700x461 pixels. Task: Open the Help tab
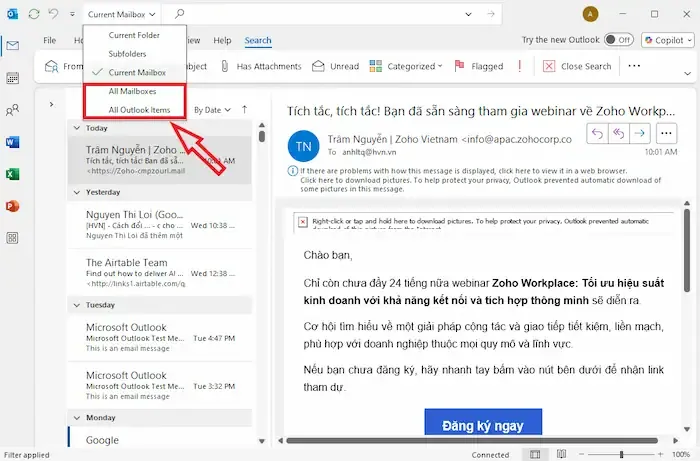click(x=222, y=40)
